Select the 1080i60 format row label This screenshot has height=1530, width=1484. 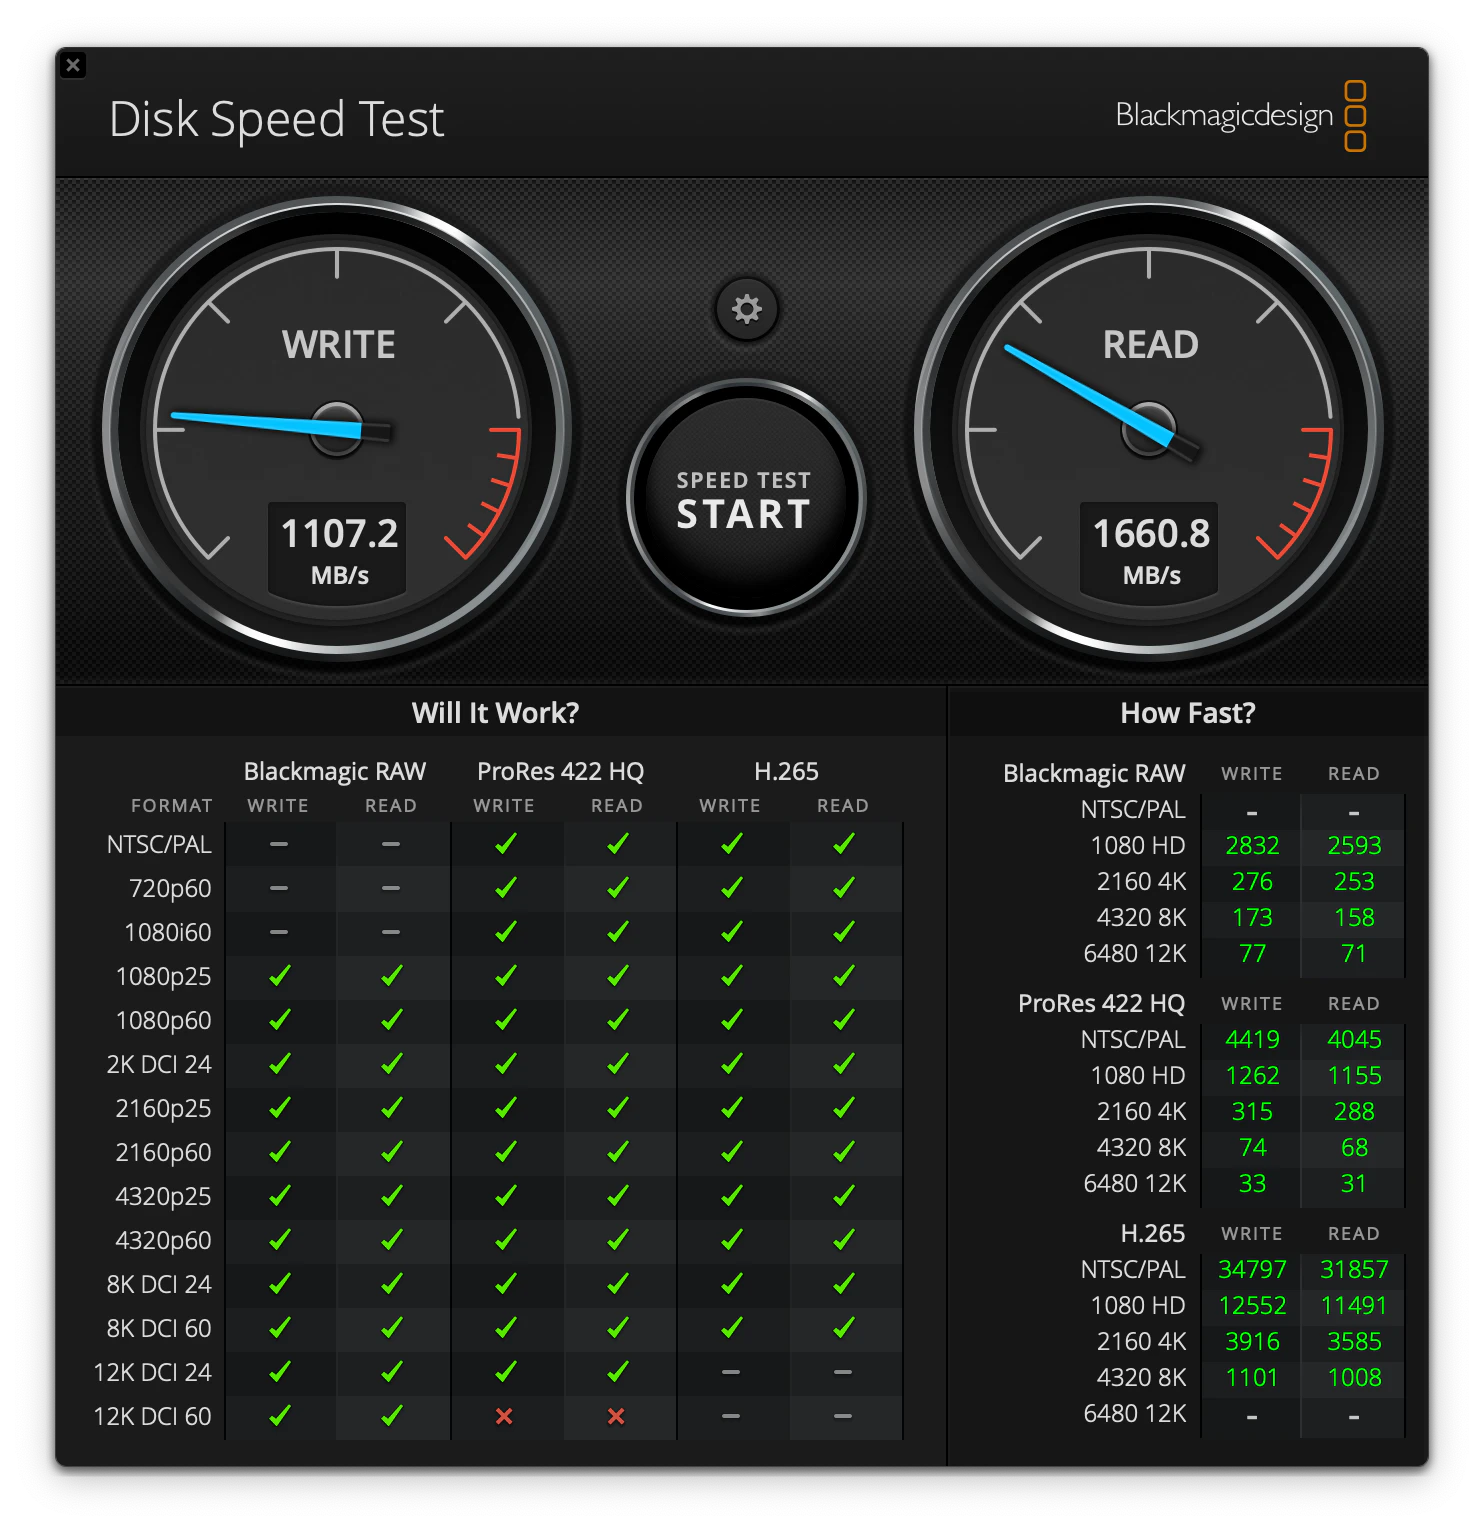[168, 932]
